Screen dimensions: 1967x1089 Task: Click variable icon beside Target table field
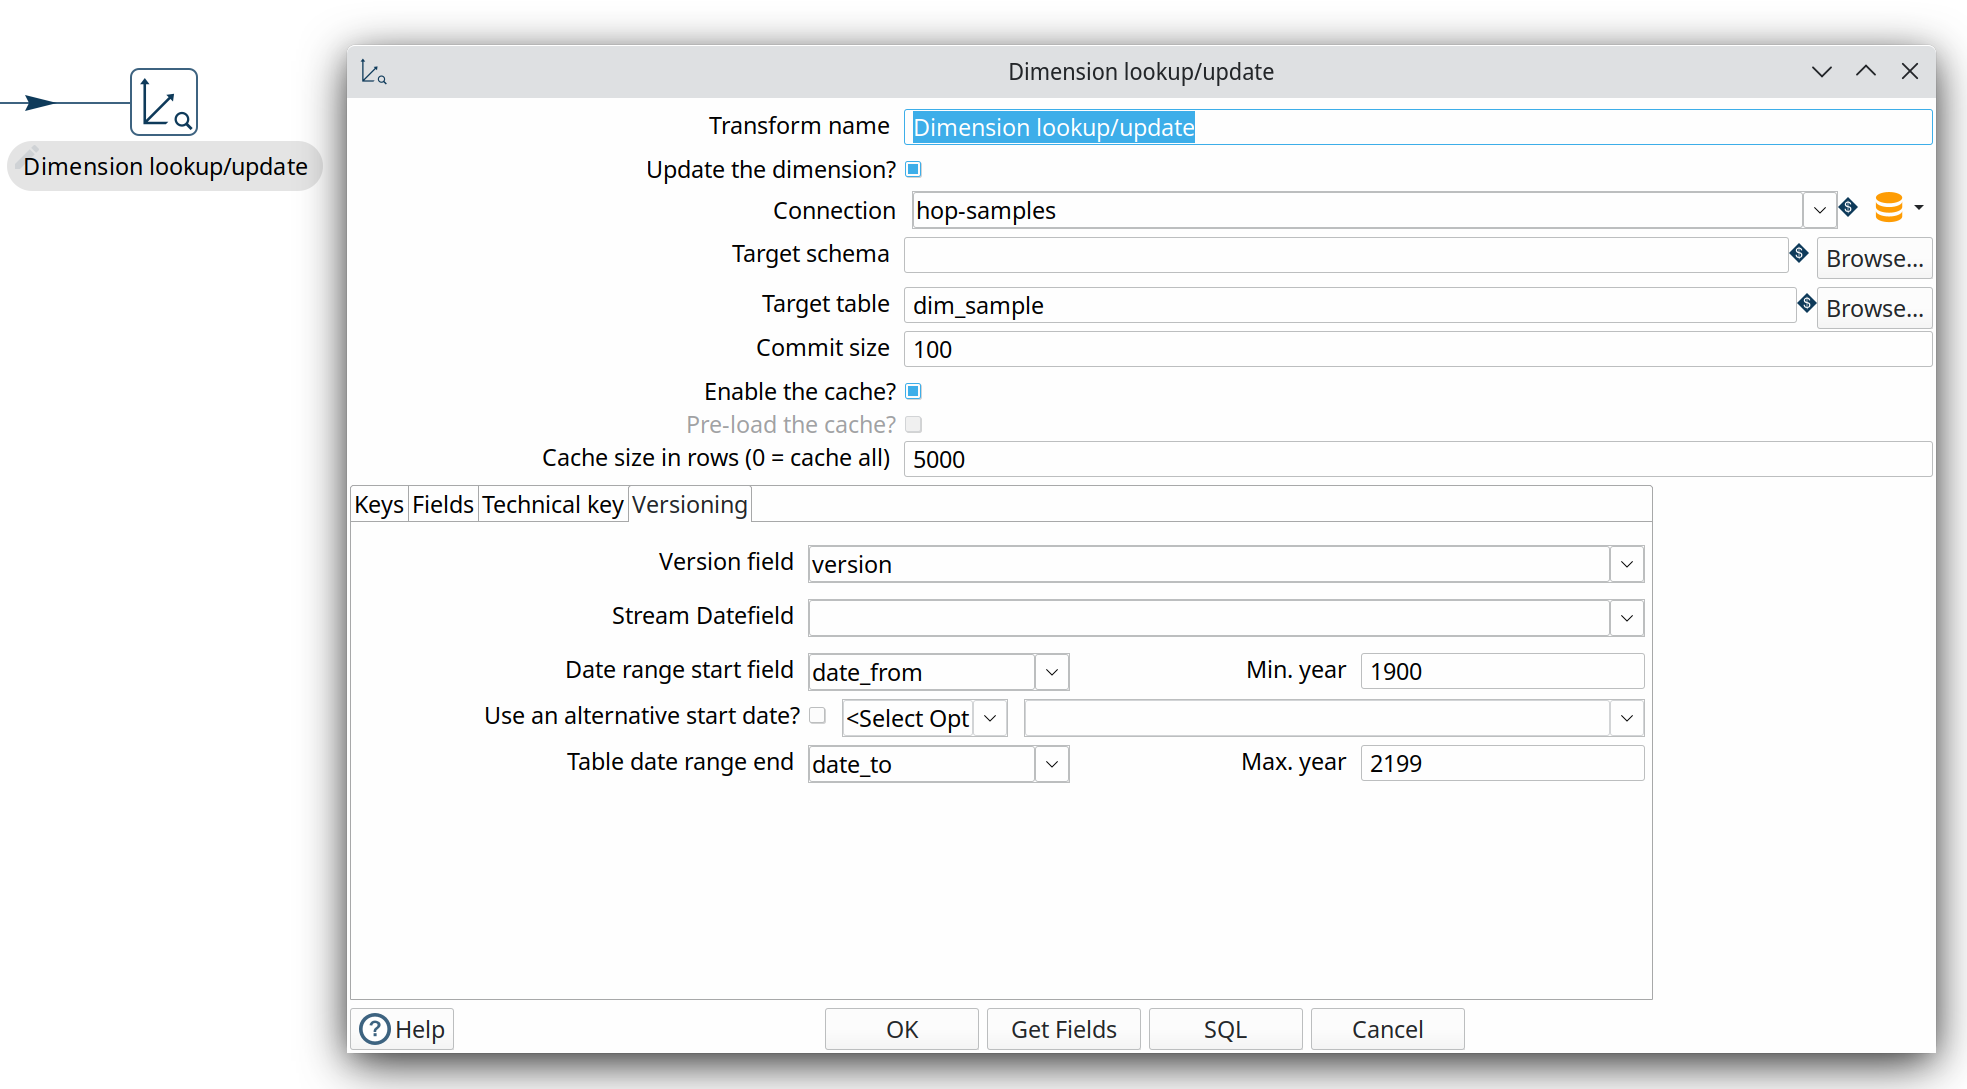click(x=1806, y=303)
